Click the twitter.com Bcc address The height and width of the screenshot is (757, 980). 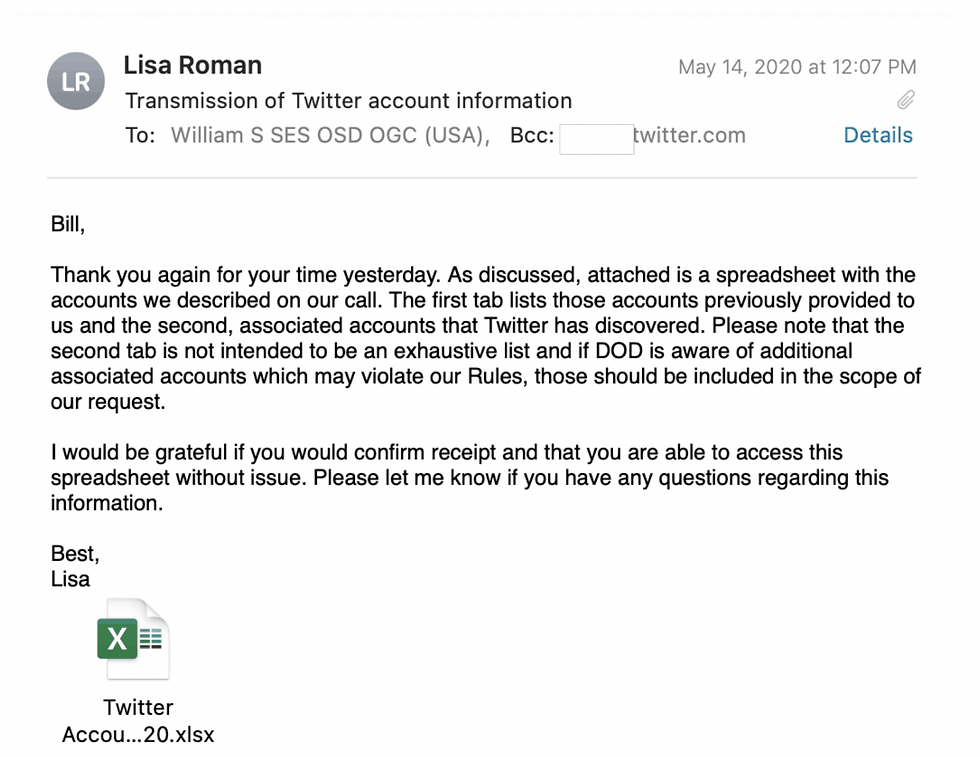[690, 136]
